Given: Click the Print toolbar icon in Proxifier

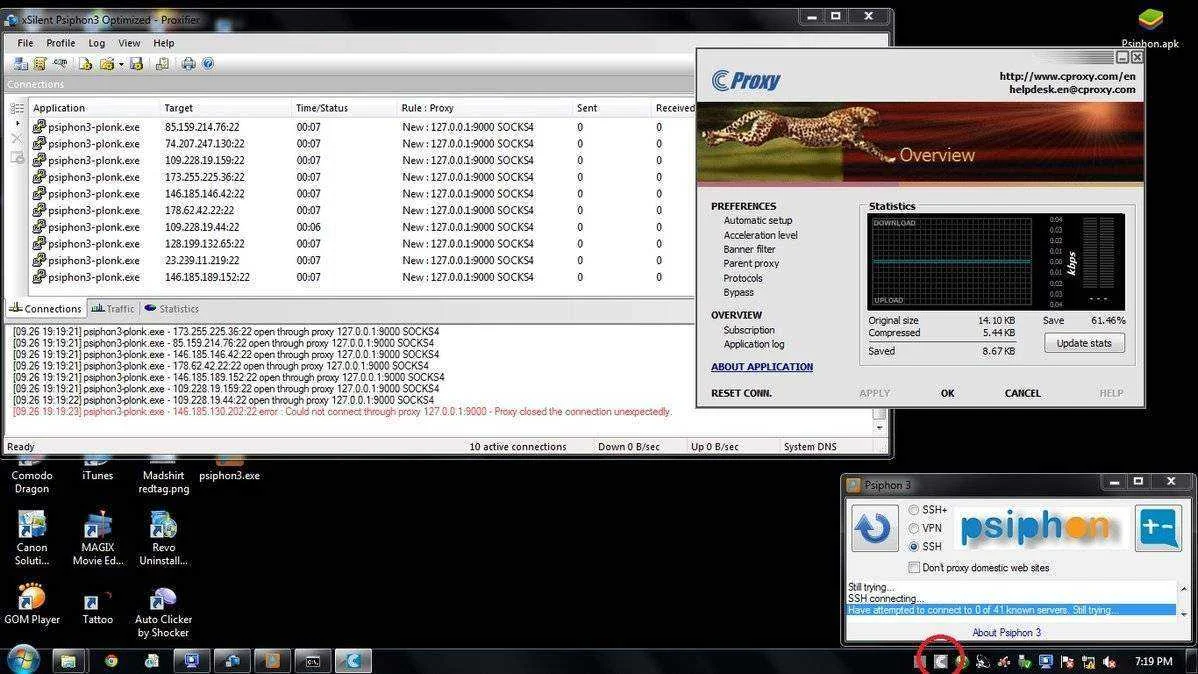Looking at the screenshot, I should 188,64.
